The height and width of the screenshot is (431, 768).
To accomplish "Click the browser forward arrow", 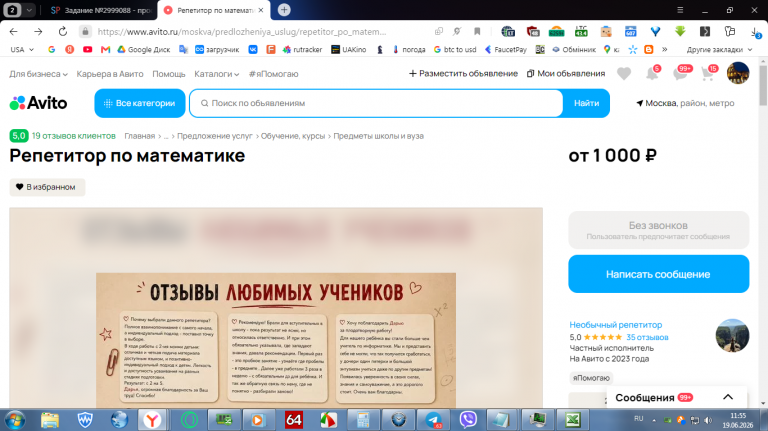I will [x=38, y=31].
